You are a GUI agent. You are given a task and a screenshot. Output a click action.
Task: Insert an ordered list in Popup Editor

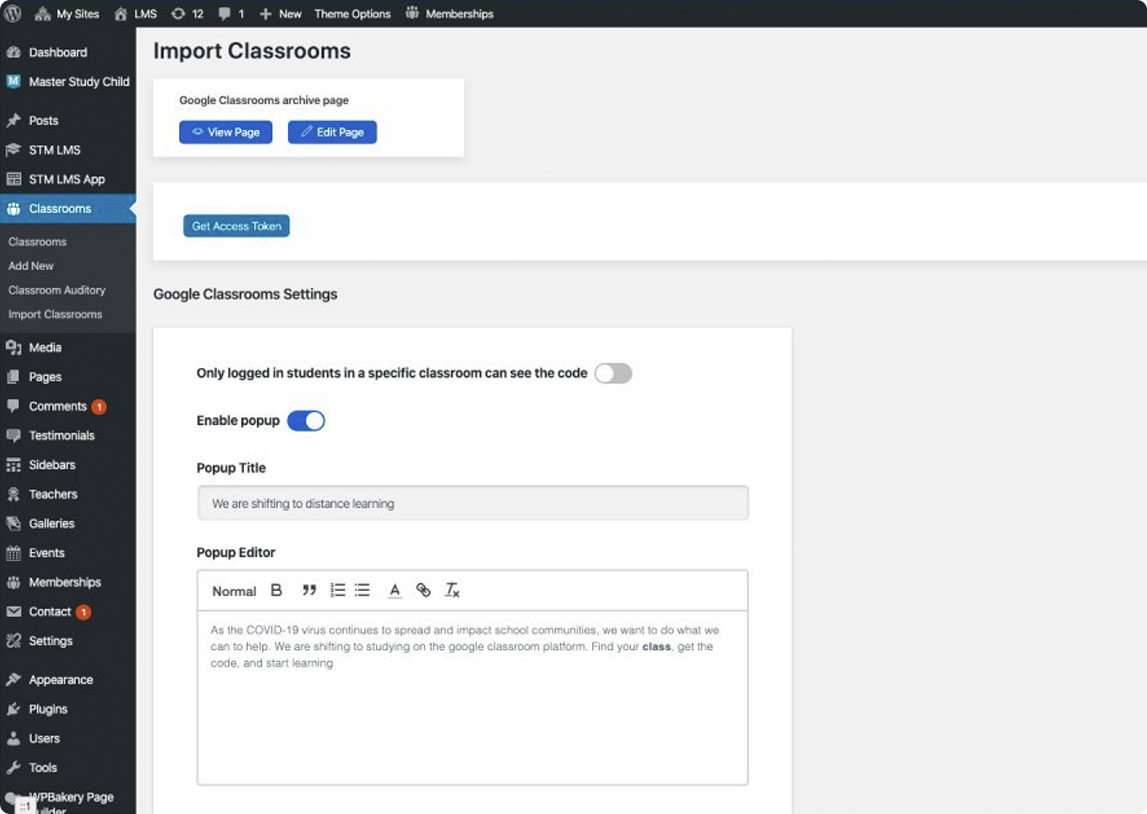coord(338,591)
